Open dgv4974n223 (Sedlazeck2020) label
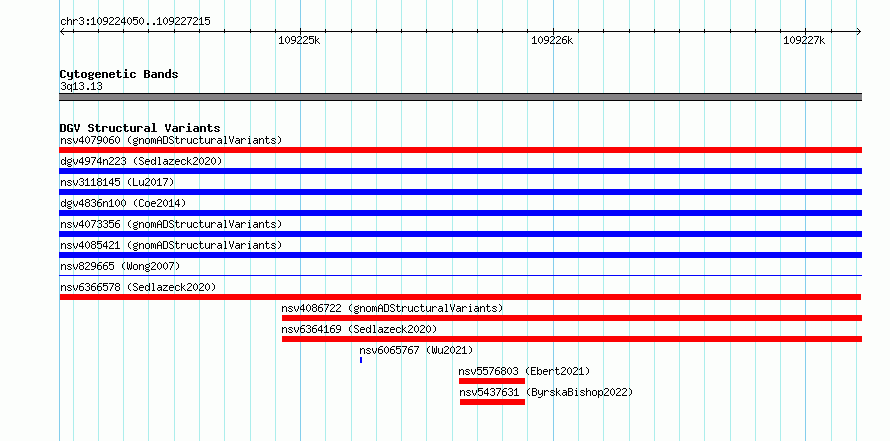The image size is (890, 441). (141, 161)
